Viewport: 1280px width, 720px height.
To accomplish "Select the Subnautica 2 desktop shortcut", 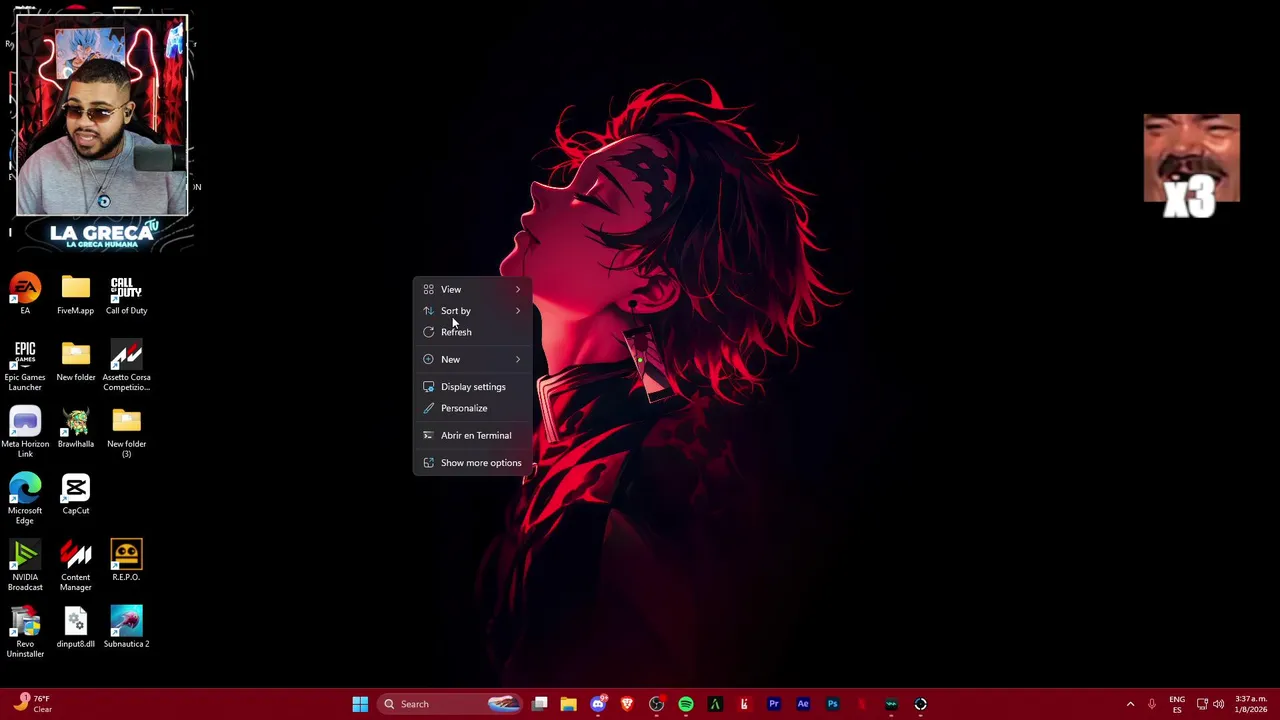I will (x=126, y=628).
